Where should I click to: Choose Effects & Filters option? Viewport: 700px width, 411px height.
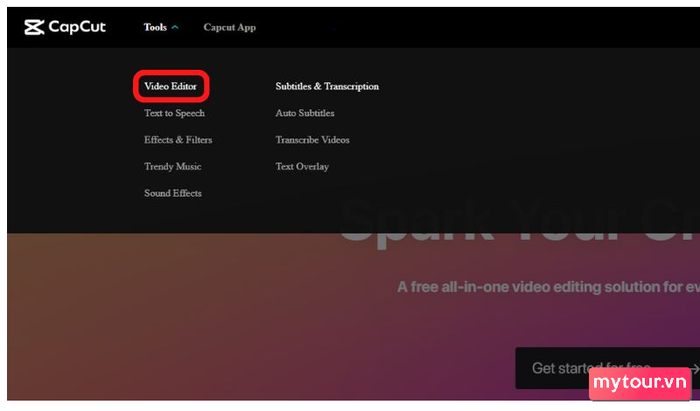click(x=178, y=140)
